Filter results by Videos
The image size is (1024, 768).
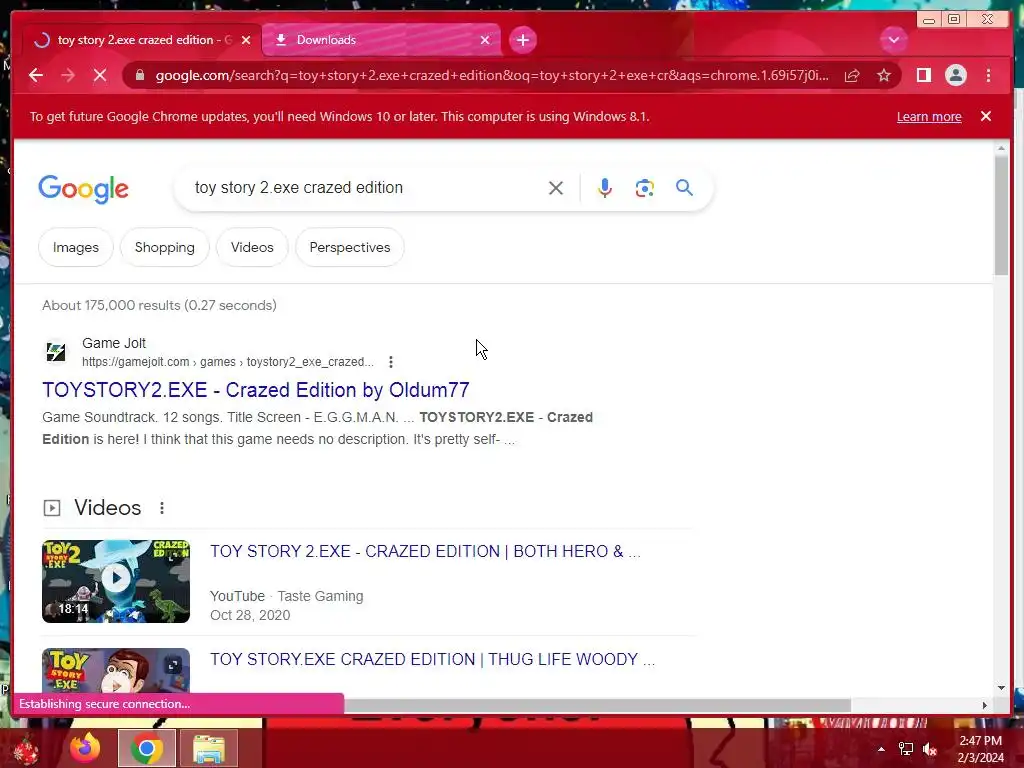[252, 248]
